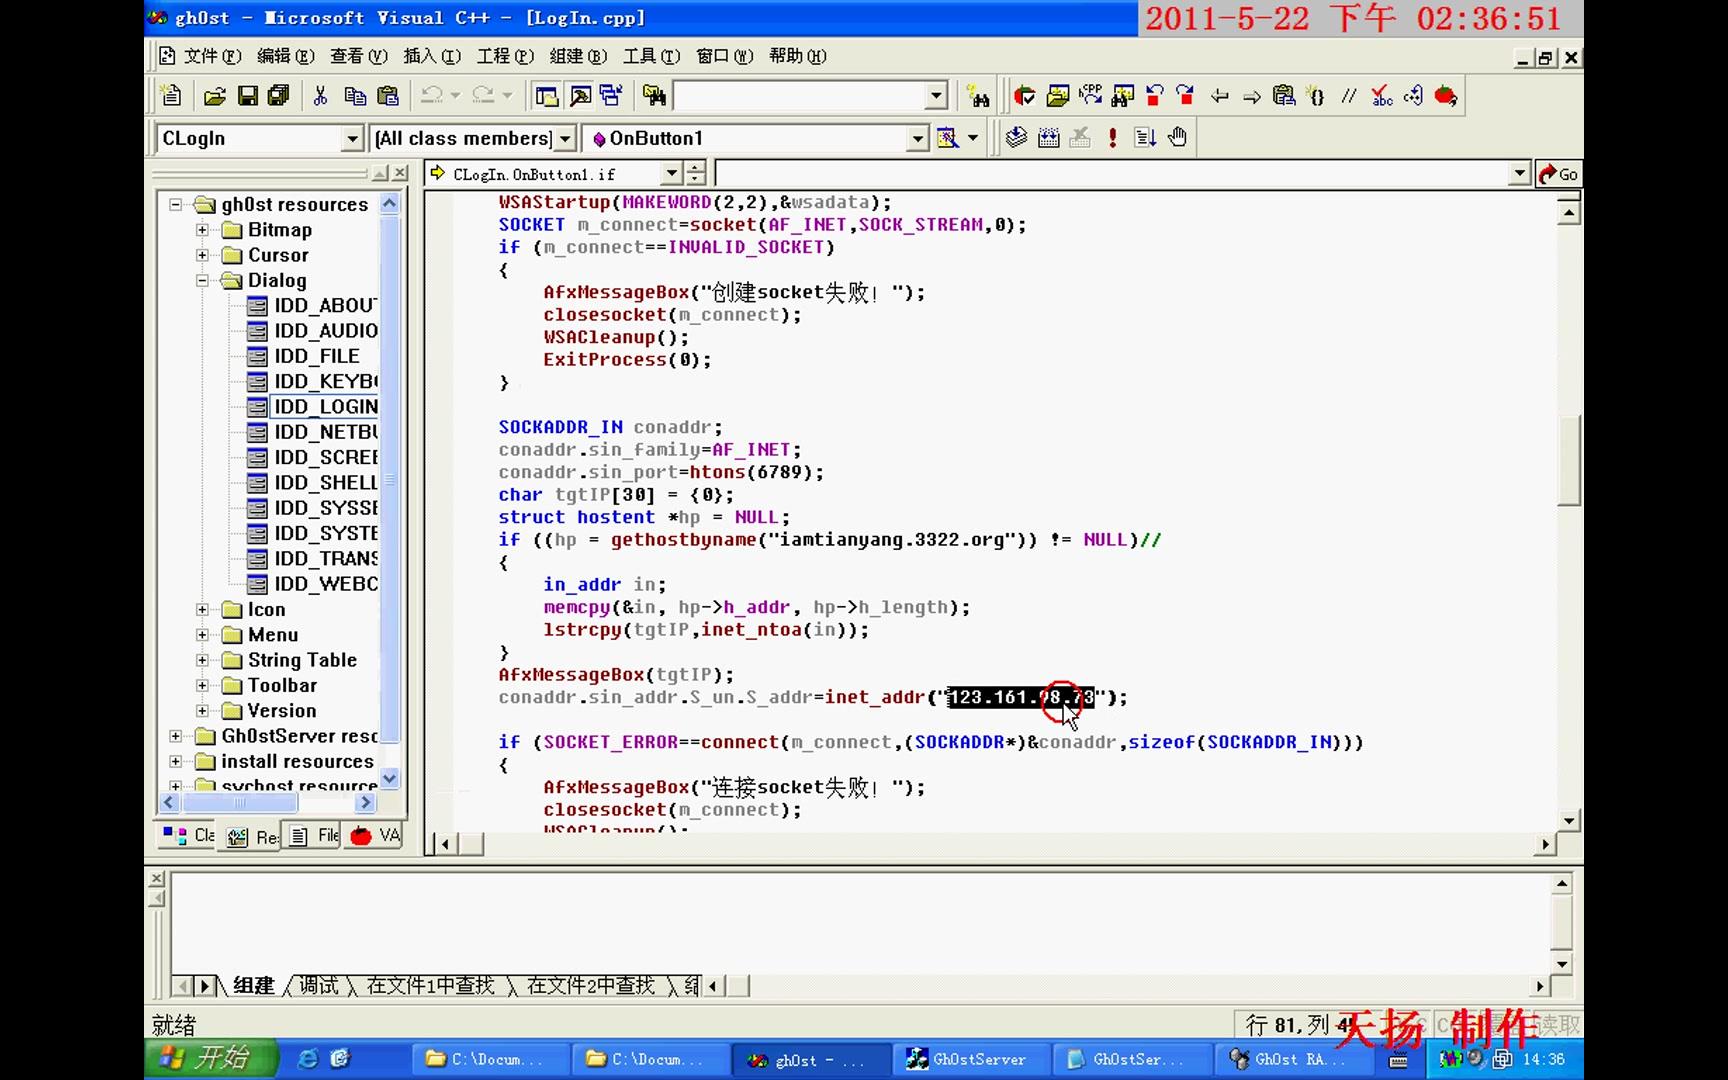Screen dimensions: 1728x1080
Task: Click Find in Files binoculars icon
Action: point(654,96)
